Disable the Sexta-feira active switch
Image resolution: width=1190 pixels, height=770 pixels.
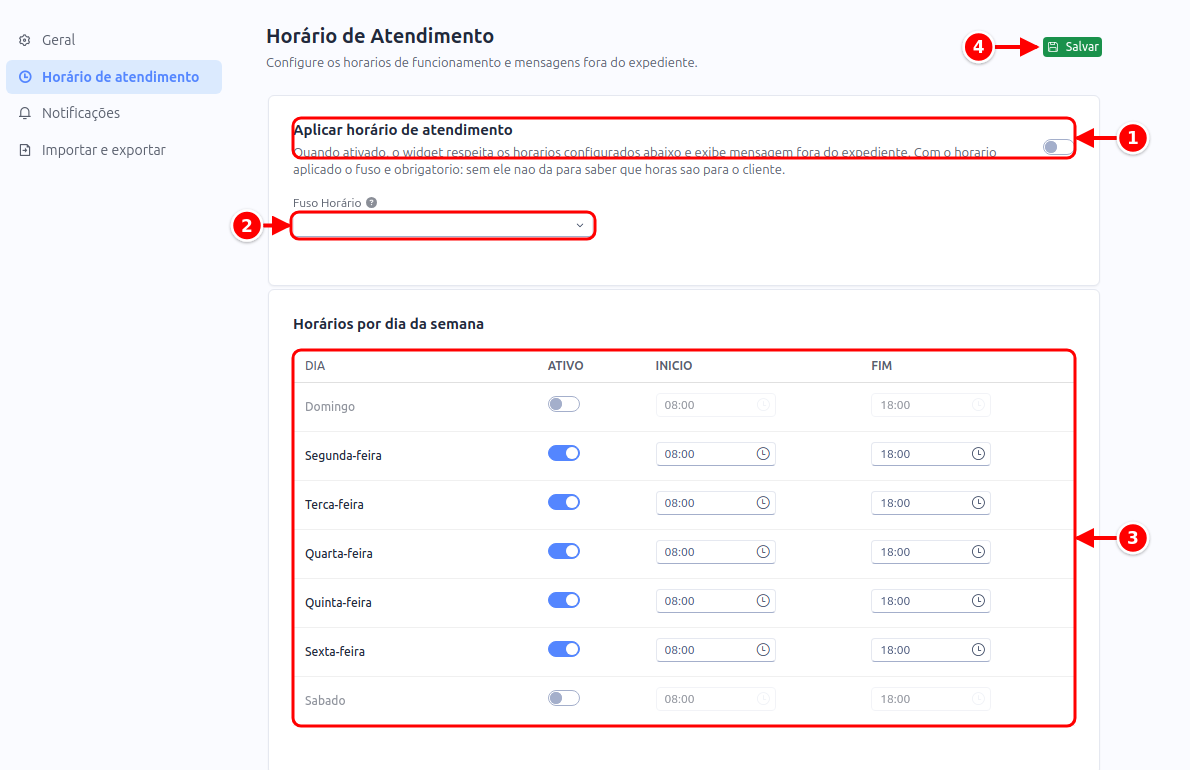[564, 649]
